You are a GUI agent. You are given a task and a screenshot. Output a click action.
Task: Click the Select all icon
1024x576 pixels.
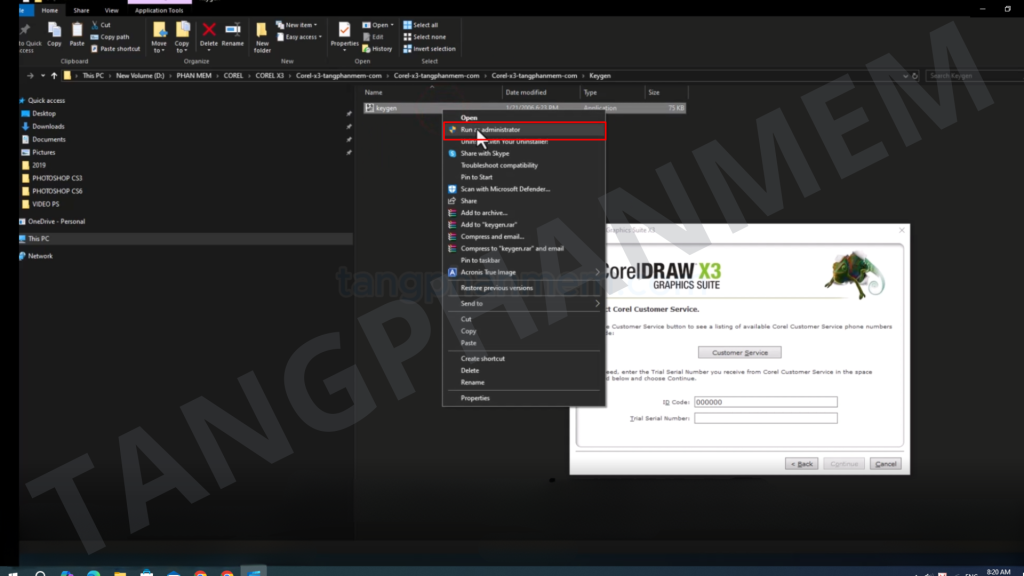click(x=420, y=25)
